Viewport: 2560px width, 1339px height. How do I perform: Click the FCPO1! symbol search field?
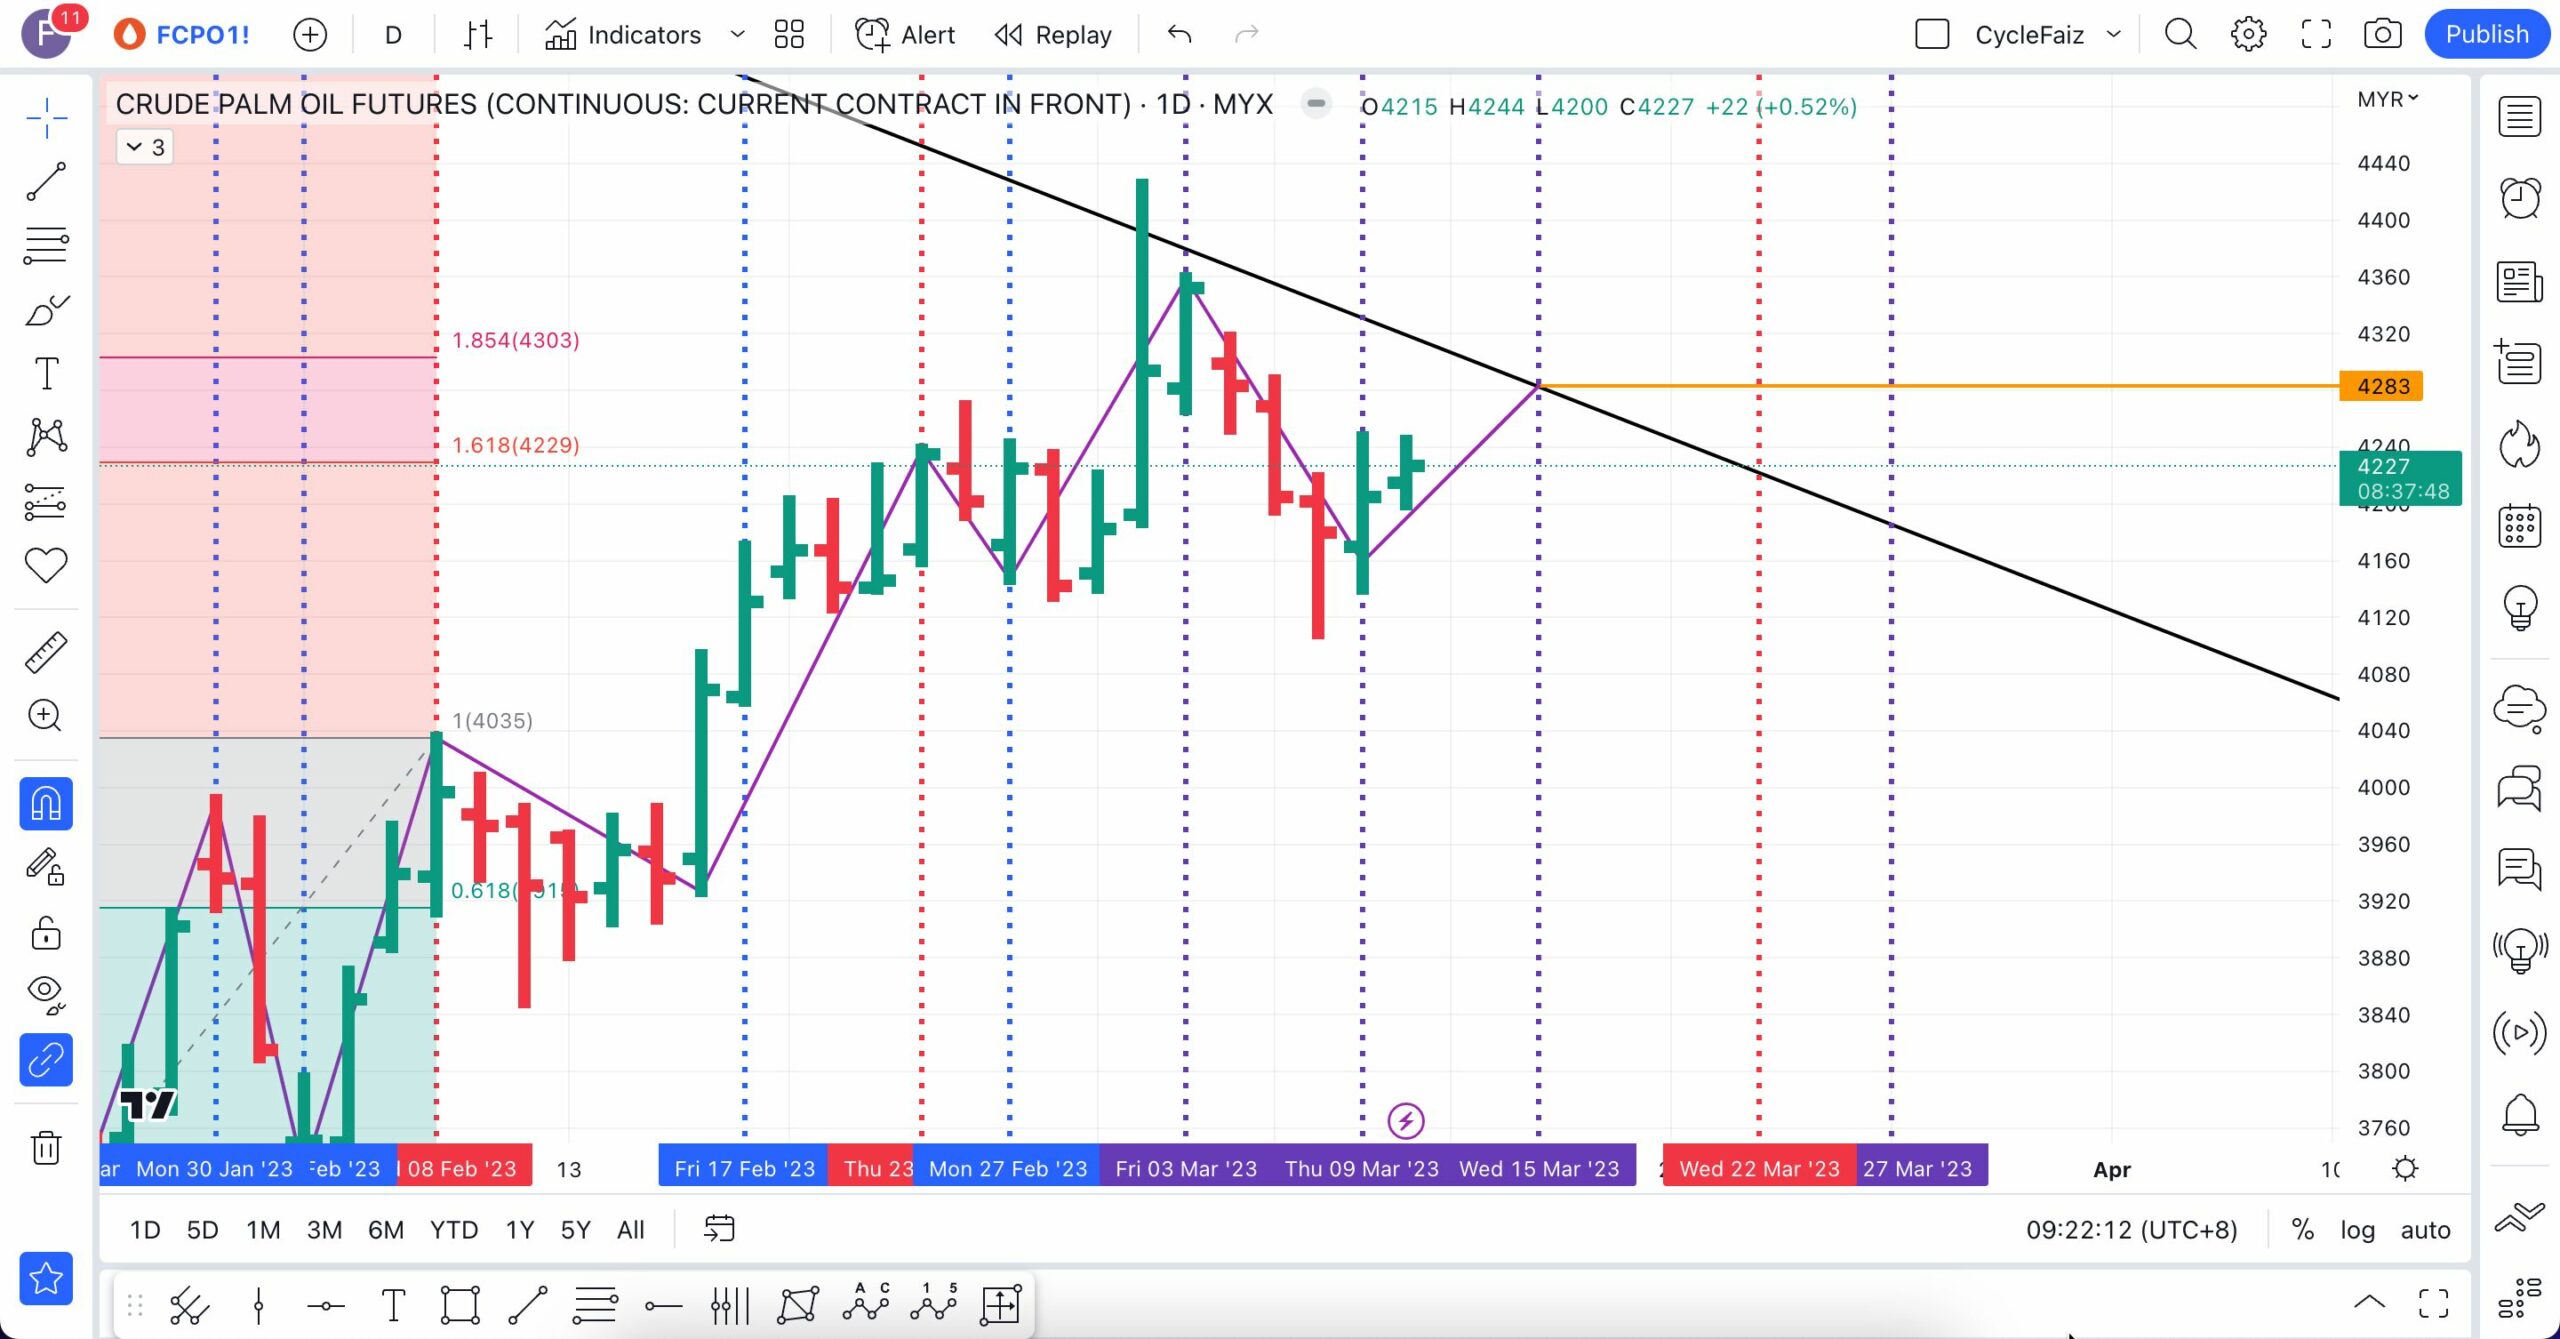pos(202,35)
